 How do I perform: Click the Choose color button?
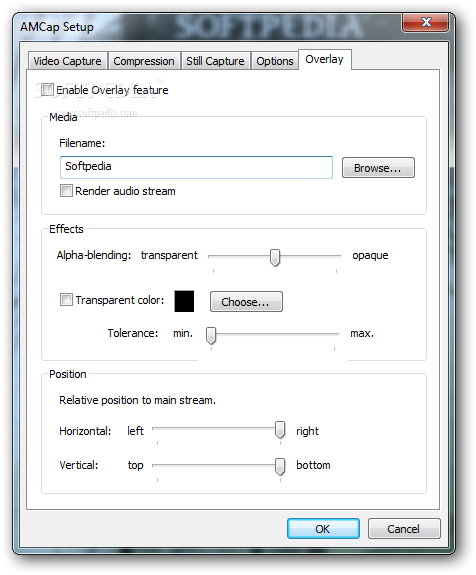pos(246,301)
